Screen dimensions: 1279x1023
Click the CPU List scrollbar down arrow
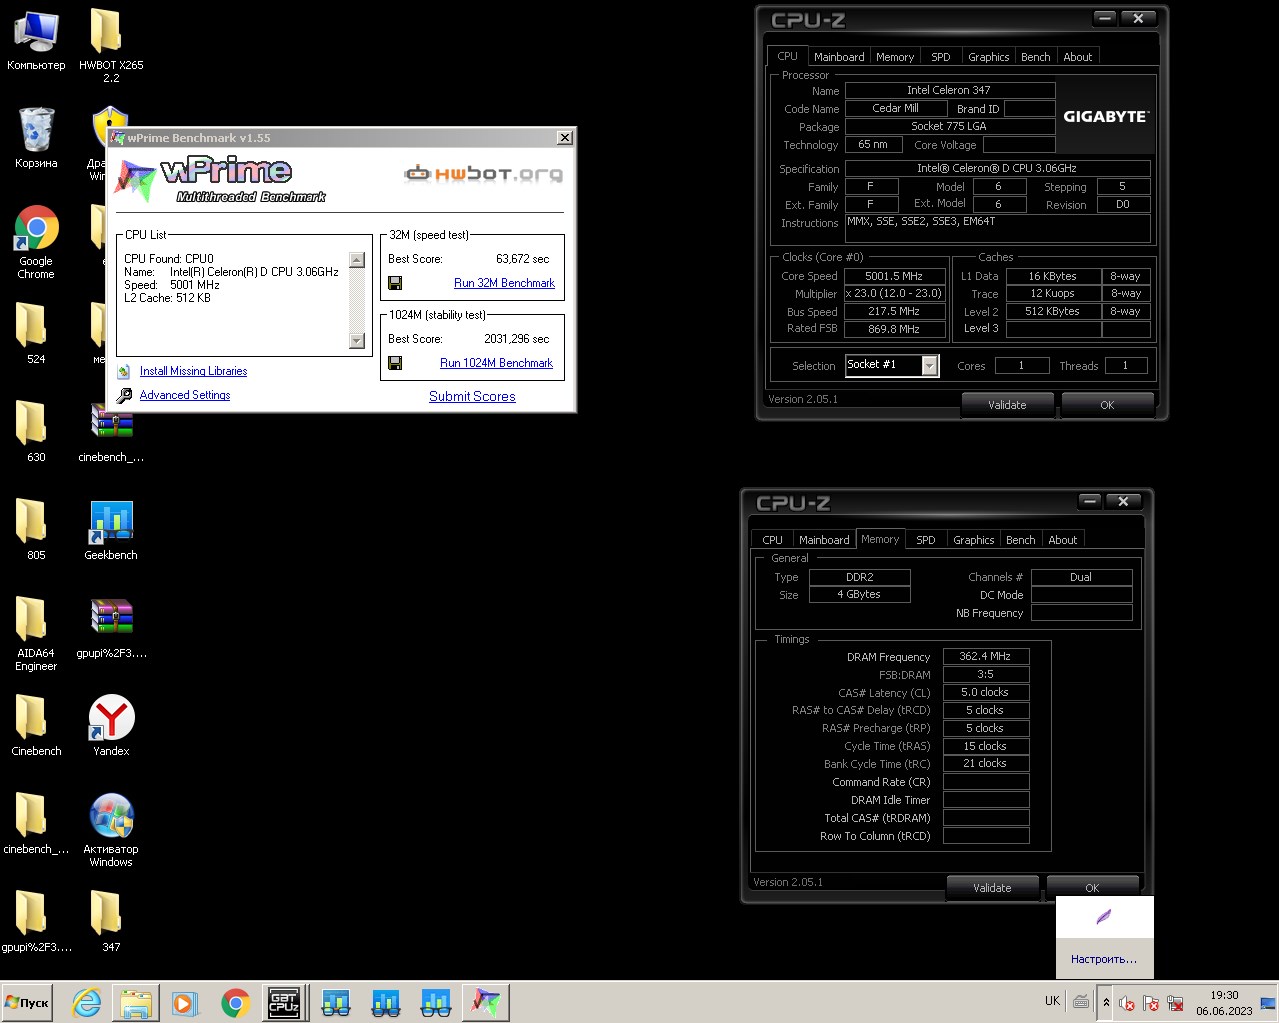click(x=357, y=341)
